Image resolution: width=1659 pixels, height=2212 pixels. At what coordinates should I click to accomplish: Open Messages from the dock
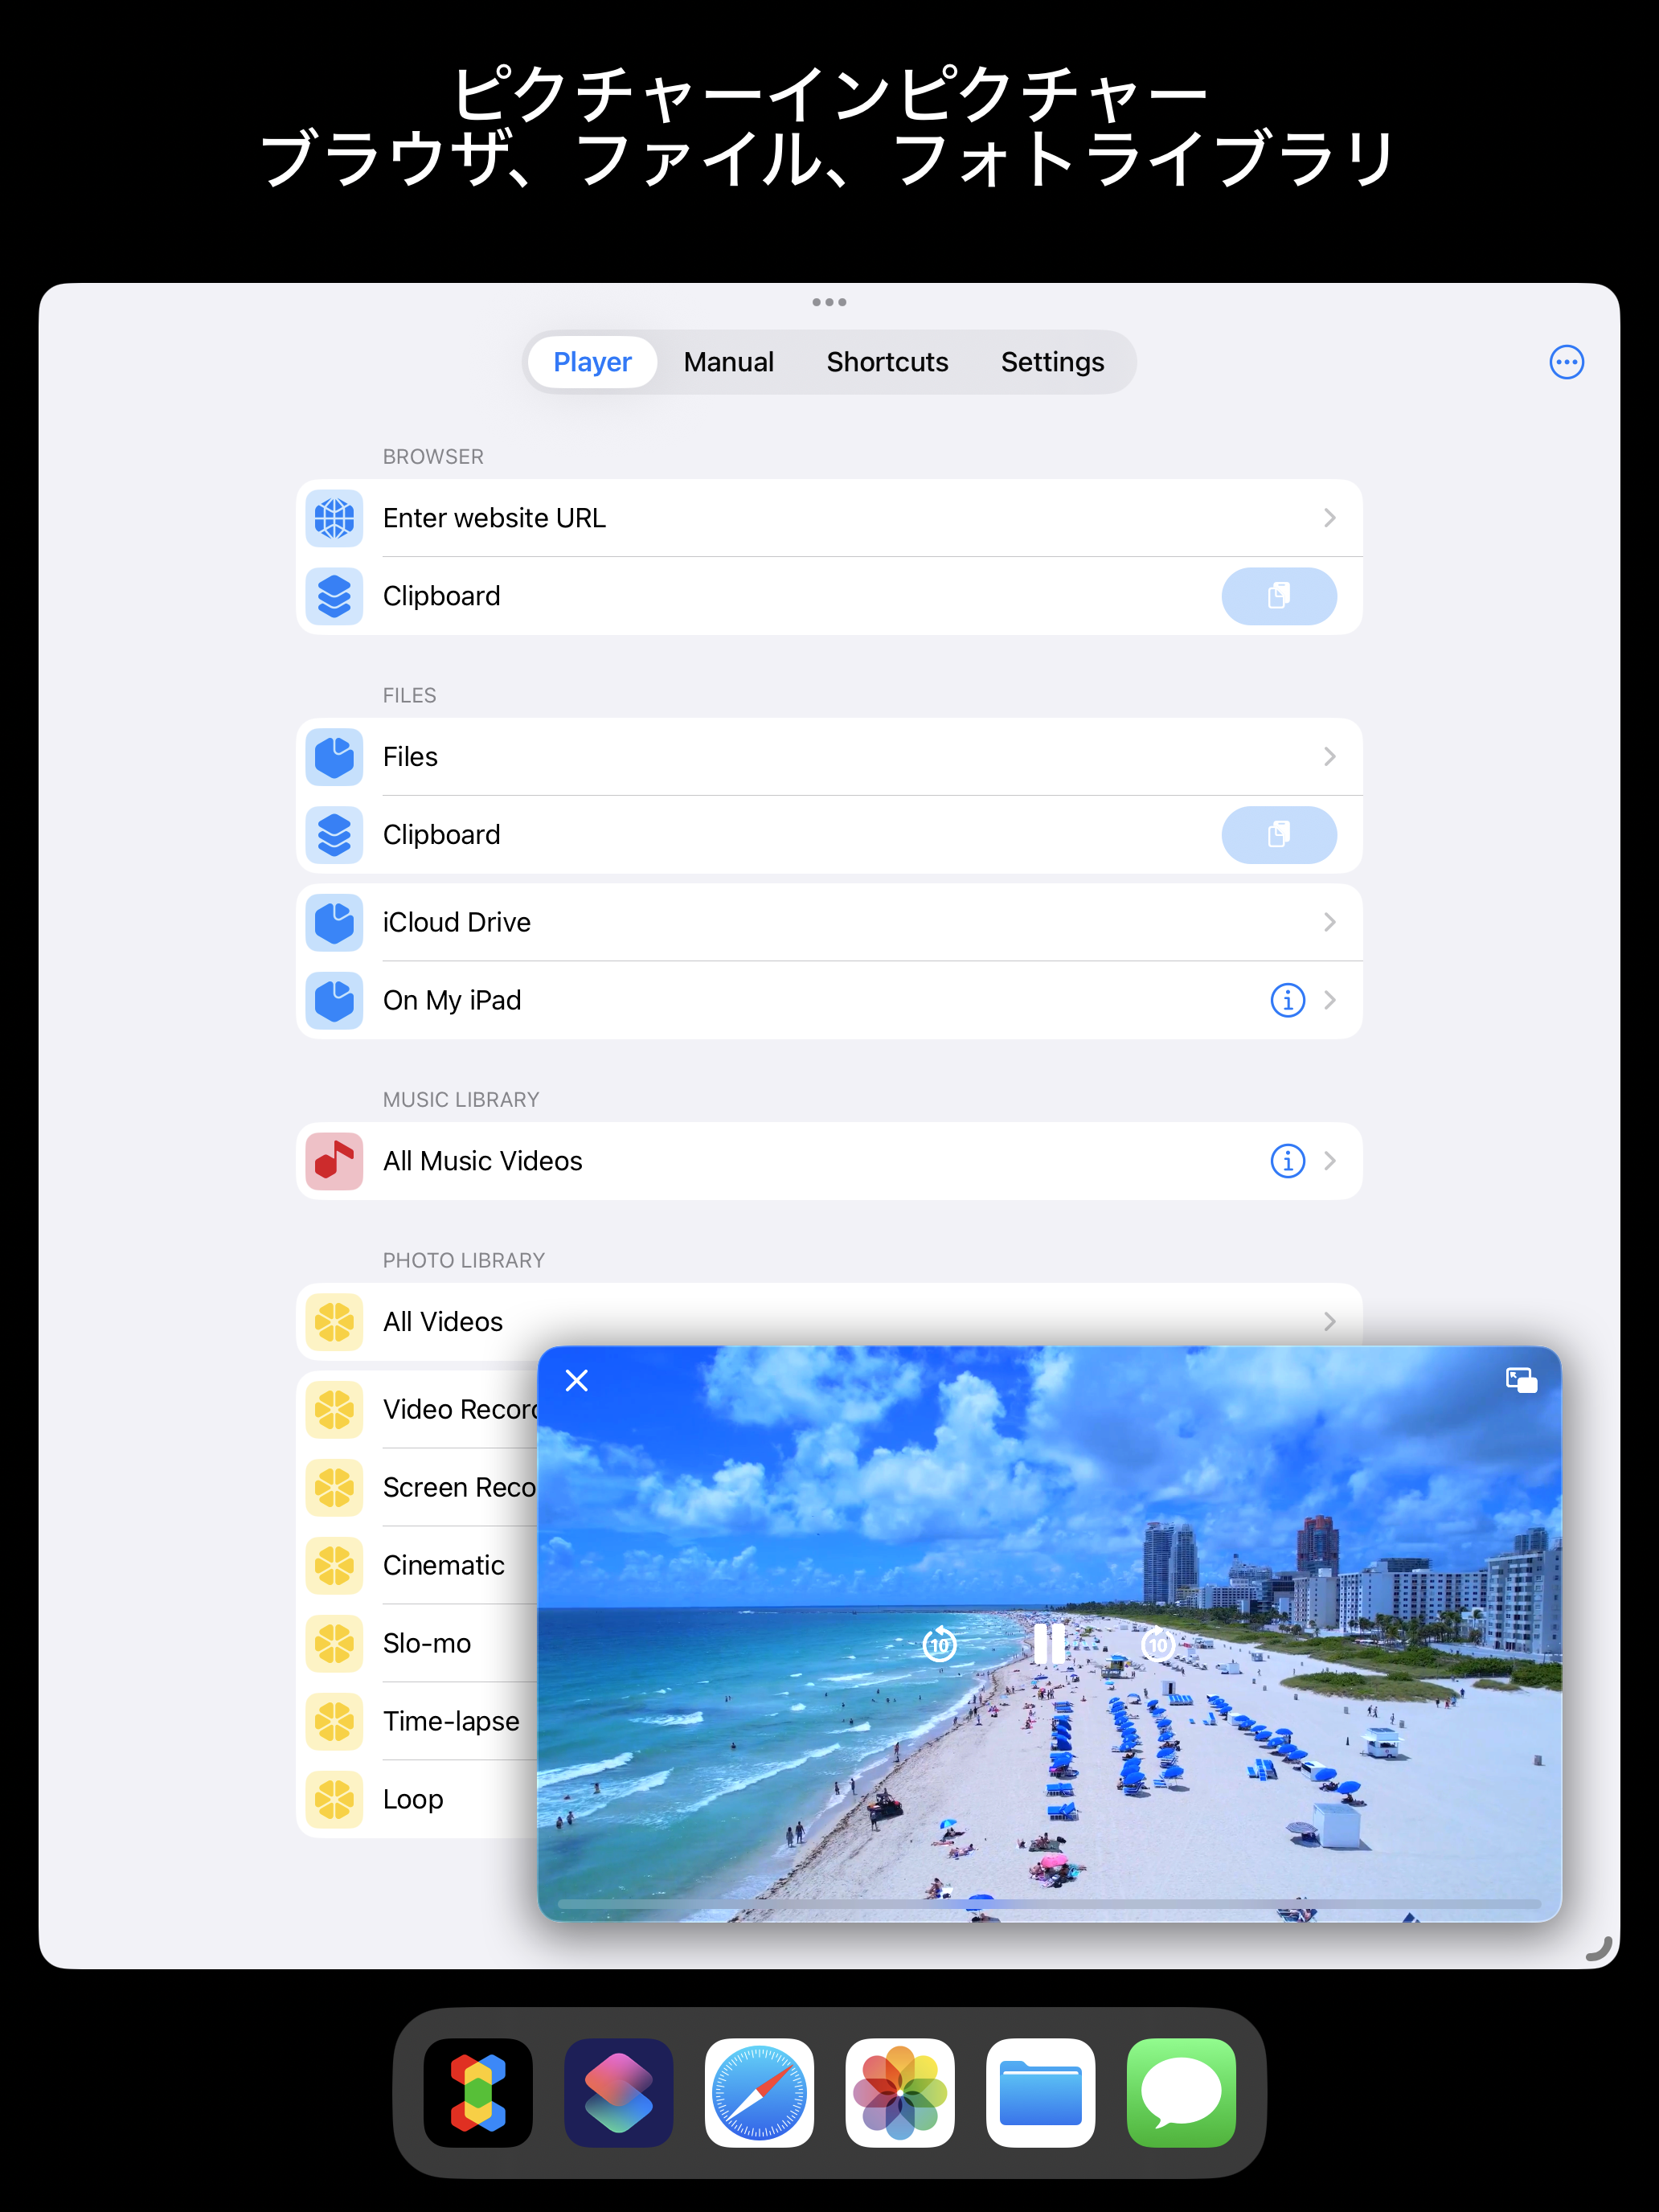click(x=1181, y=2093)
